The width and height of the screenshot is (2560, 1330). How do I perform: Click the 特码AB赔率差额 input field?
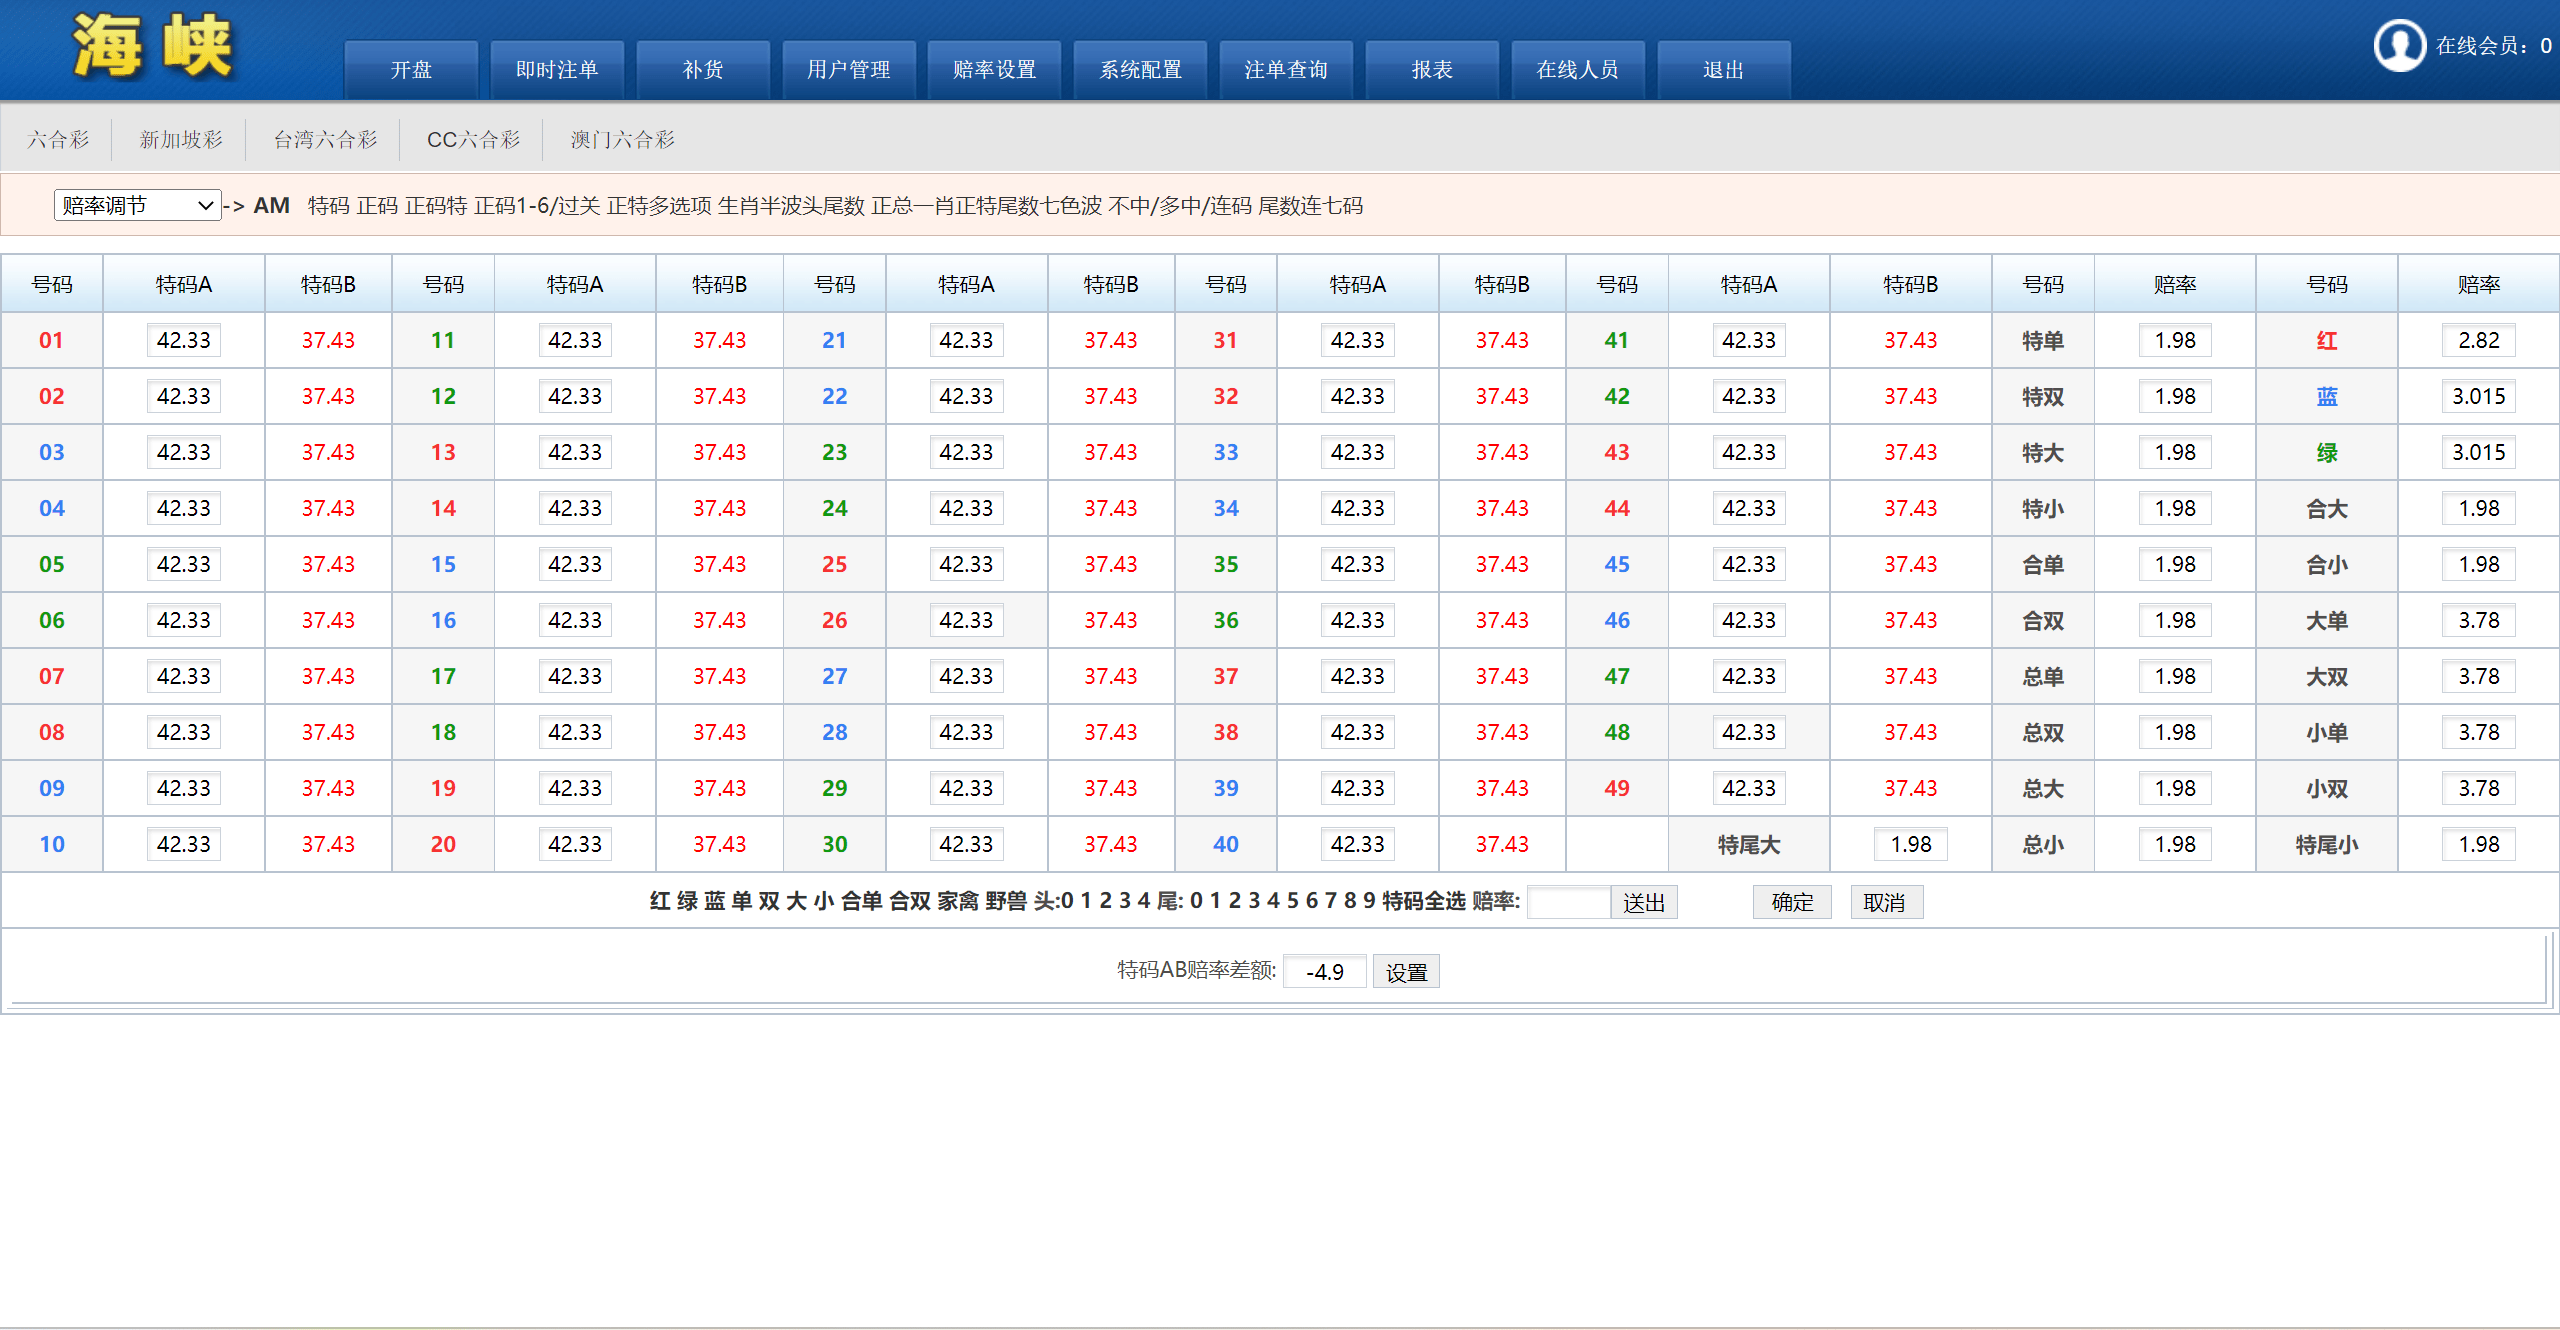pos(1324,972)
